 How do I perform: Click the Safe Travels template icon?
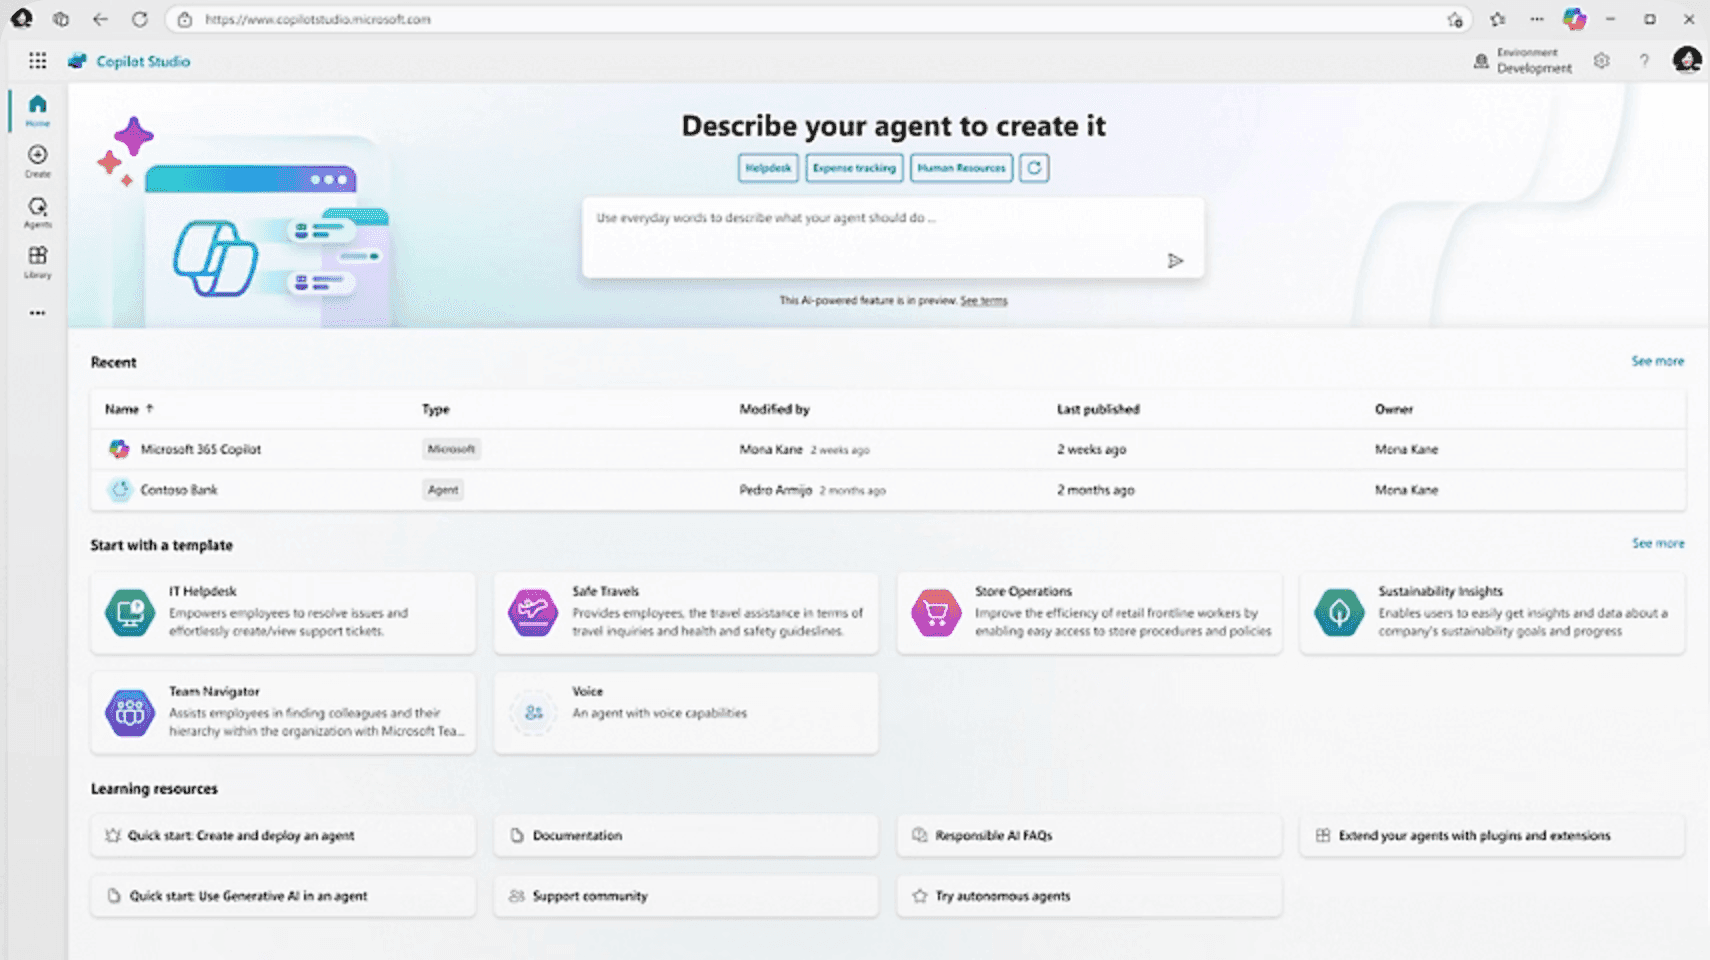533,612
